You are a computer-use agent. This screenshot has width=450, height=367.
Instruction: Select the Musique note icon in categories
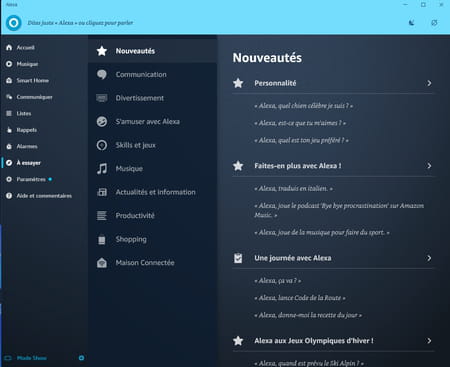(x=102, y=169)
